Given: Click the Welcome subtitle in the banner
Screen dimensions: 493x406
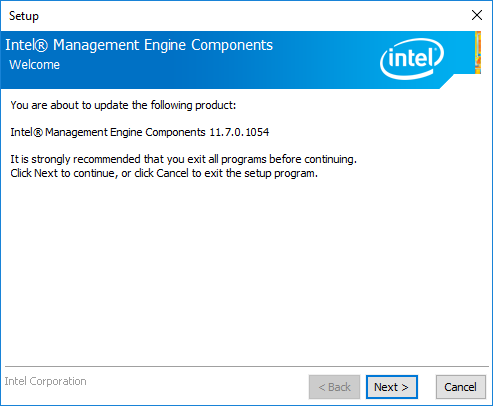Looking at the screenshot, I should point(34,65).
